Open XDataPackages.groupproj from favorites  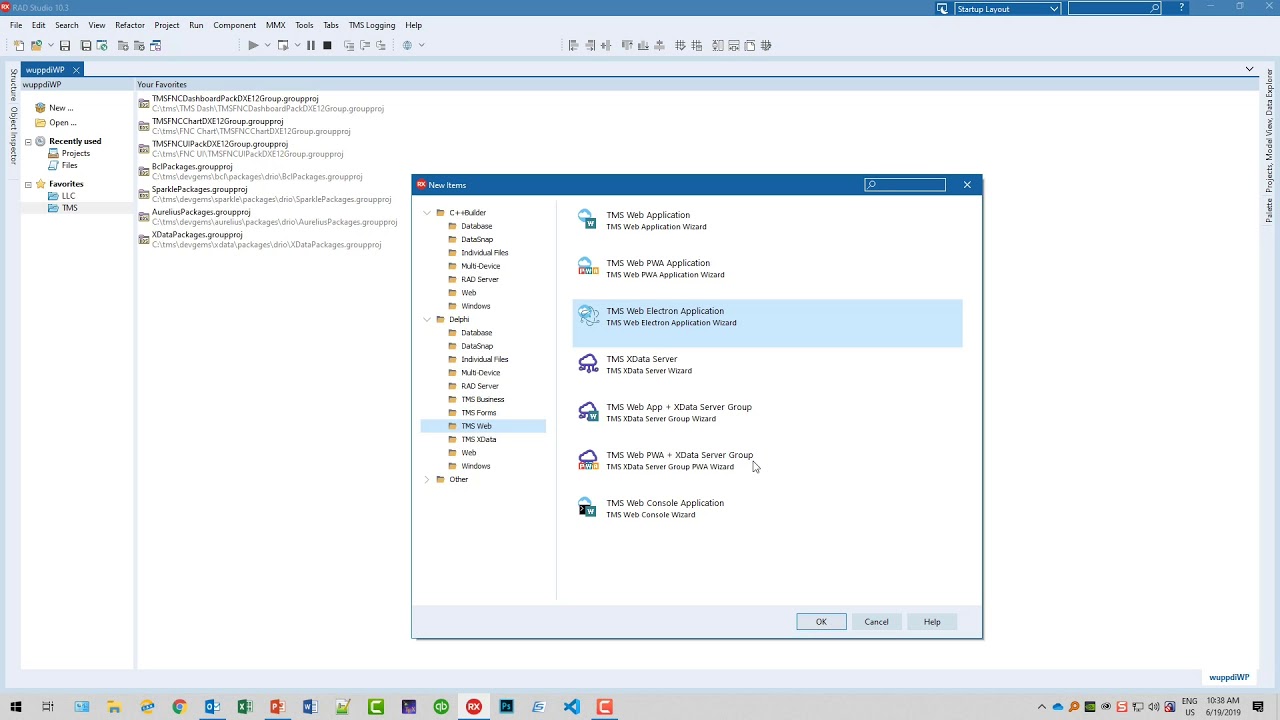[x=197, y=235]
